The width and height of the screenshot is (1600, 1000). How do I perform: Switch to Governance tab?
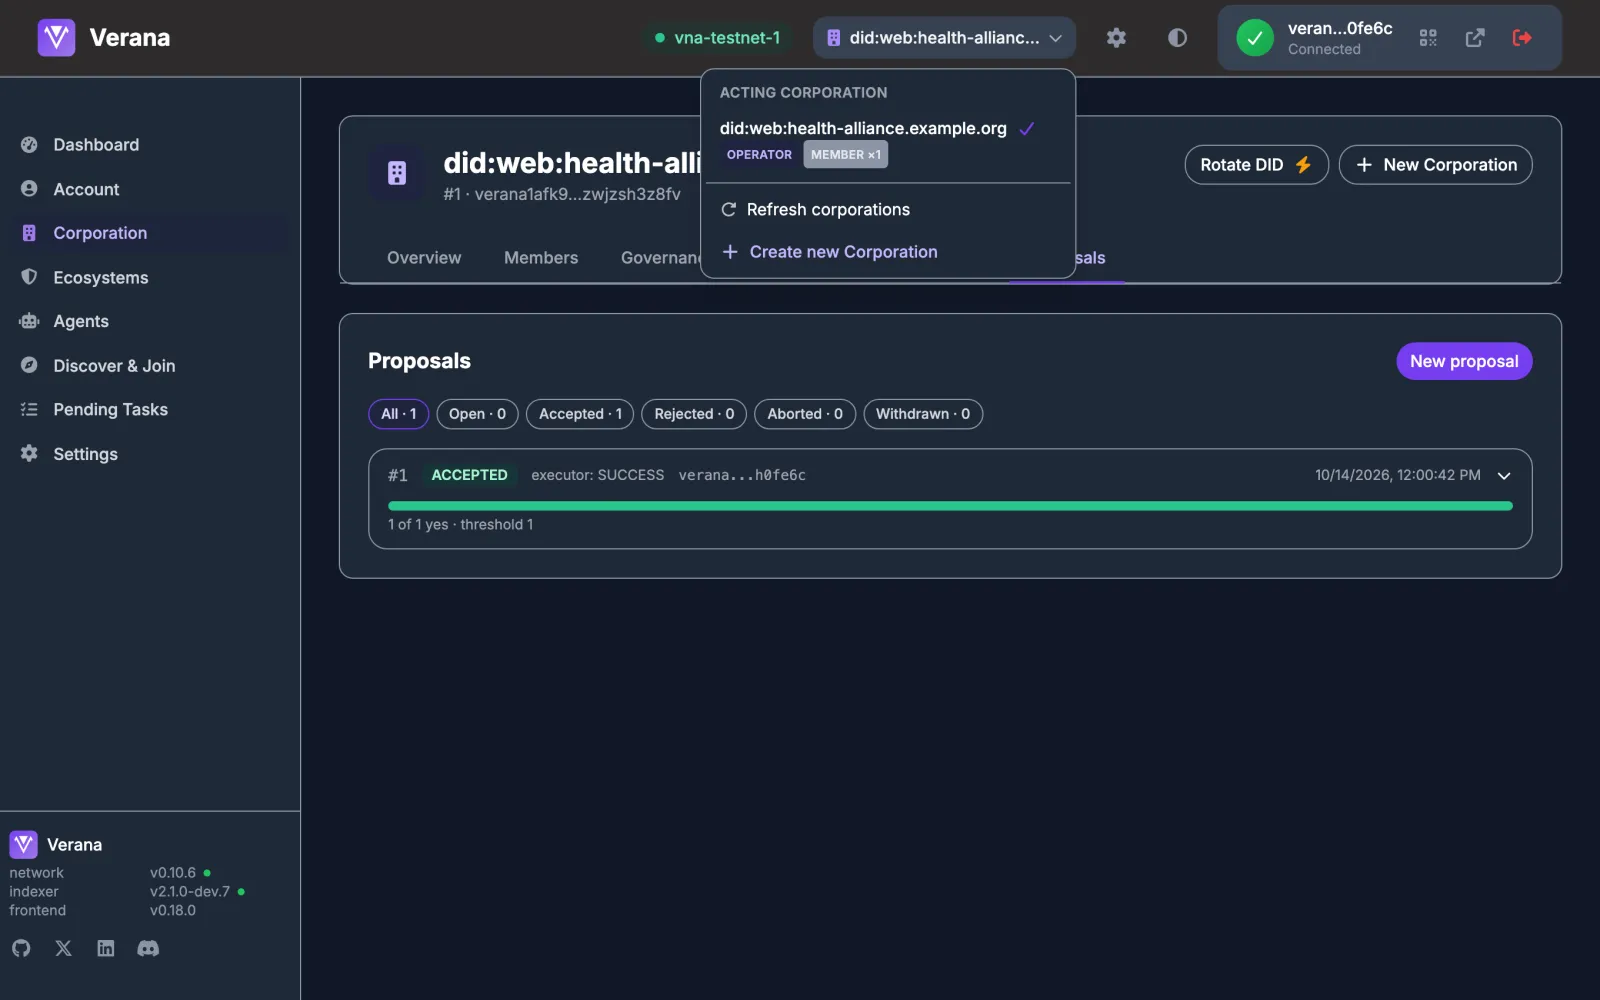pyautogui.click(x=660, y=258)
